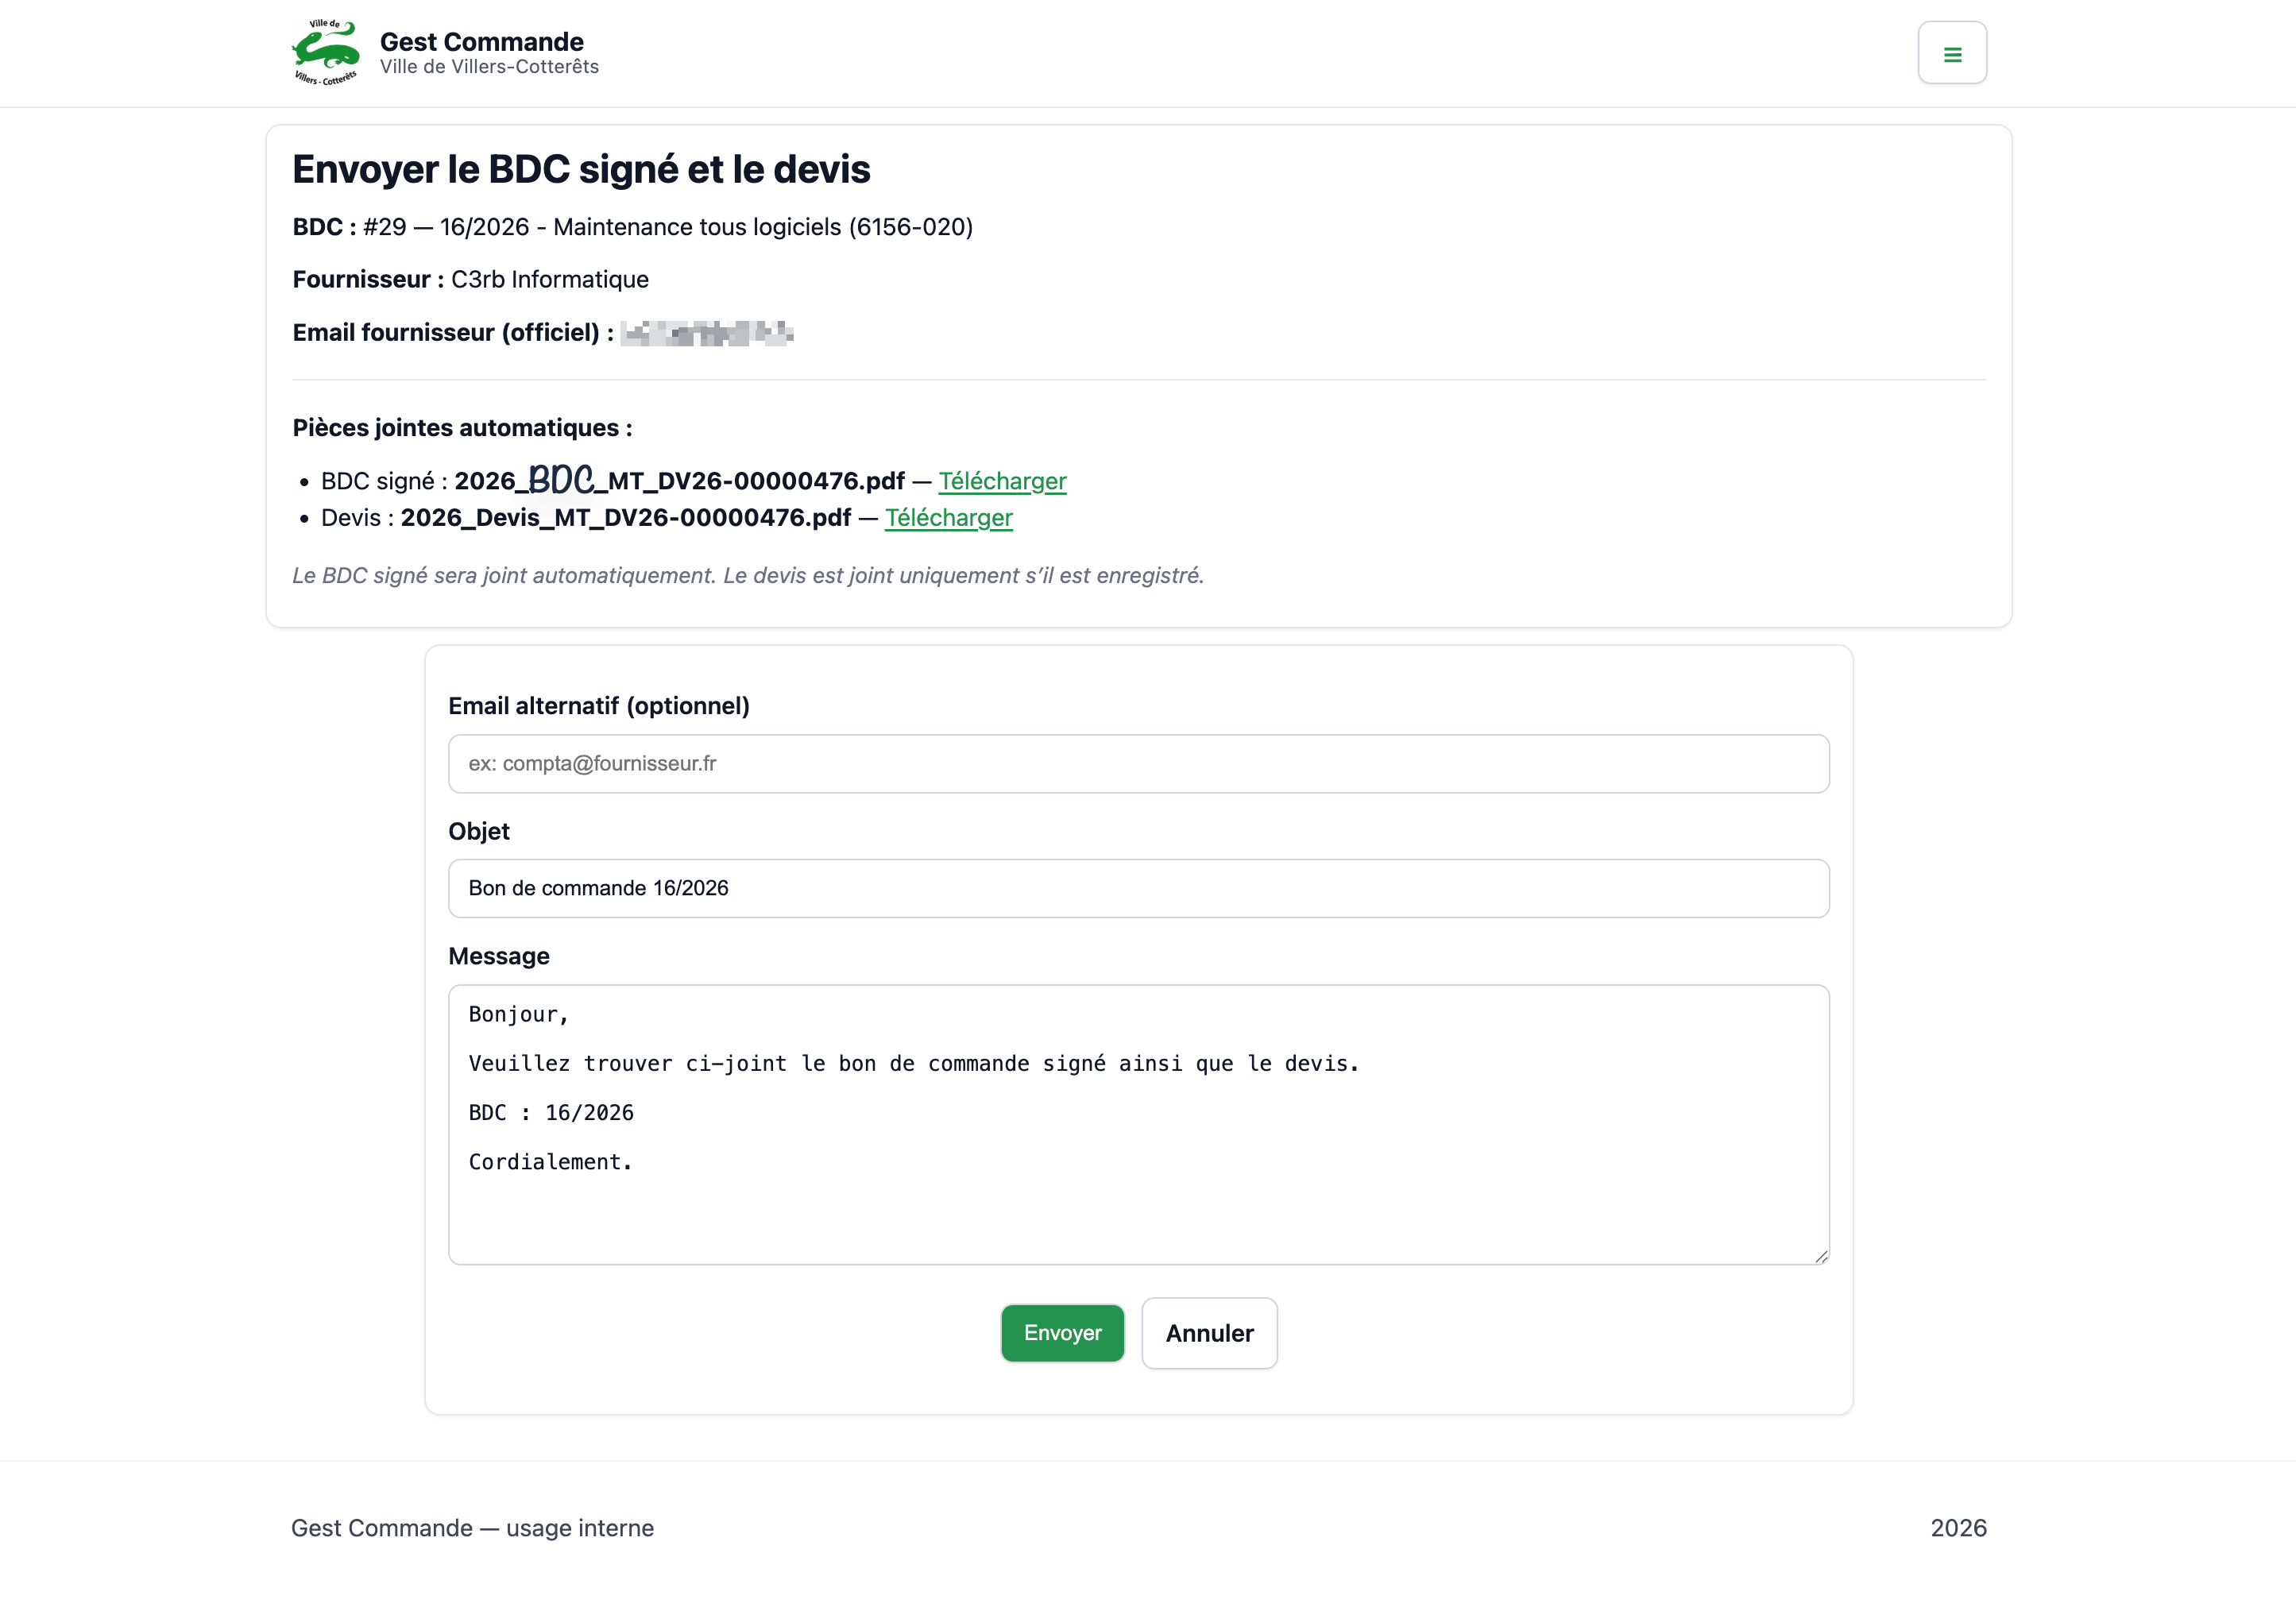Viewport: 2296px width, 1611px height.
Task: Click the Ville de Villers-Cotterêts subtitle
Action: click(489, 67)
